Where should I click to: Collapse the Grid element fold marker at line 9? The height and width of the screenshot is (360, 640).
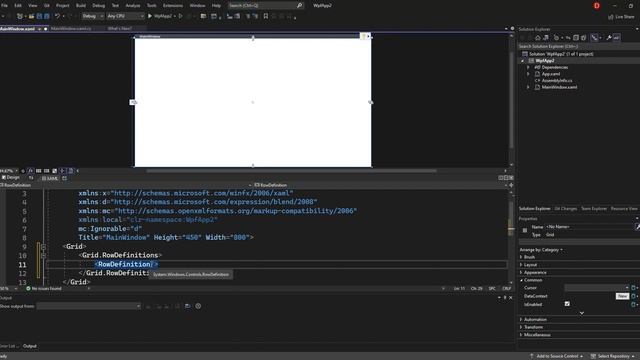43,247
